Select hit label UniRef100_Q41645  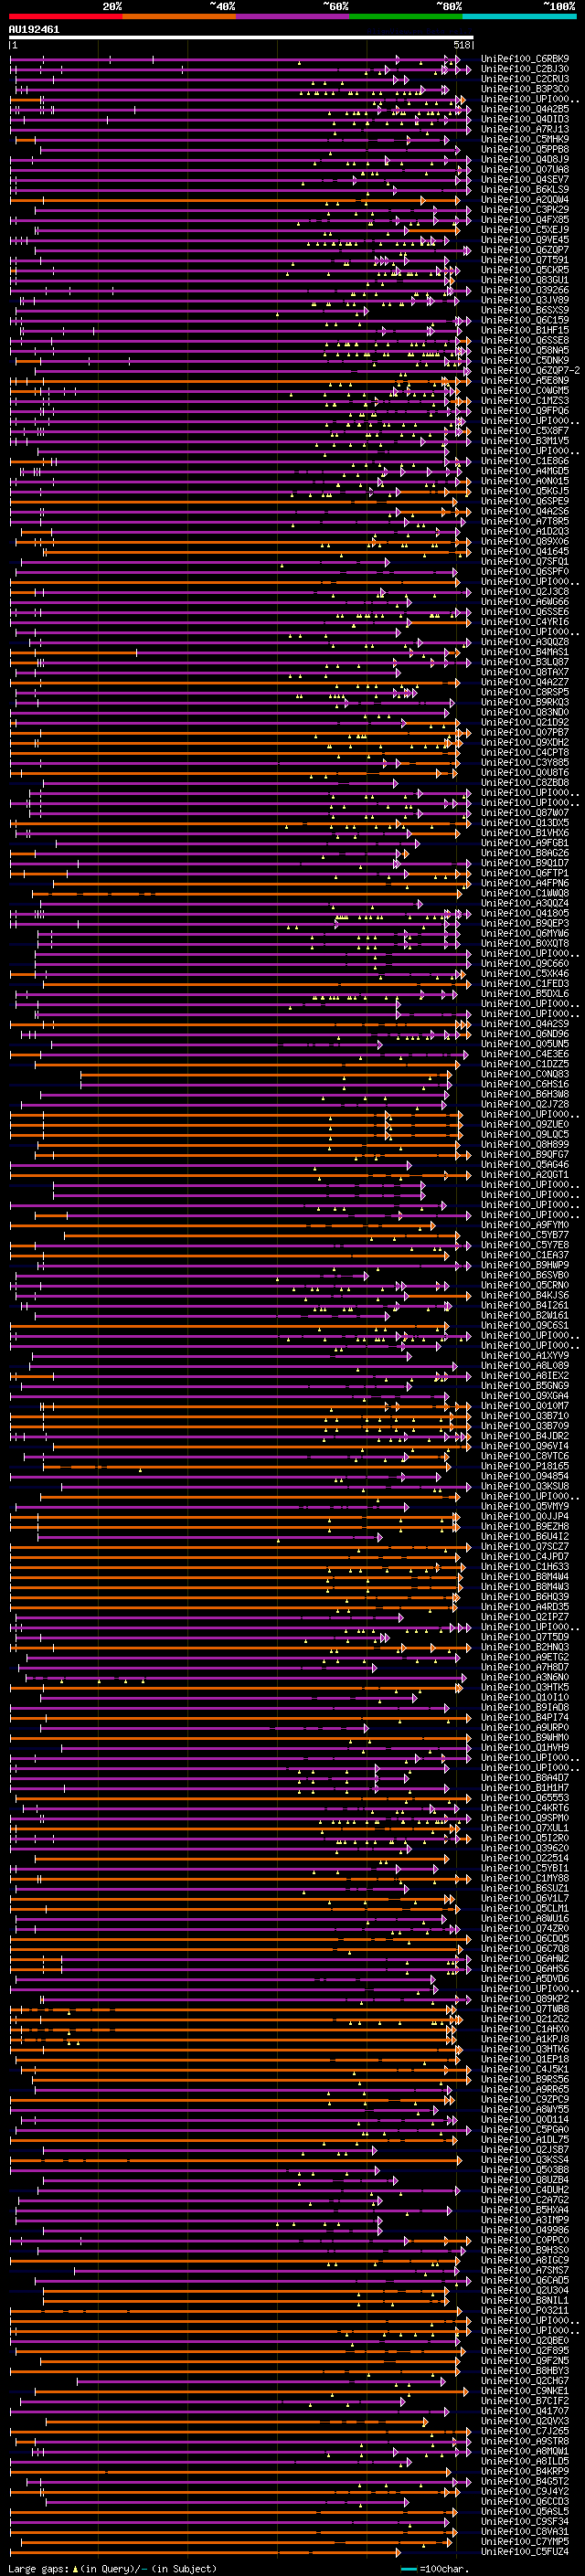tap(525, 551)
